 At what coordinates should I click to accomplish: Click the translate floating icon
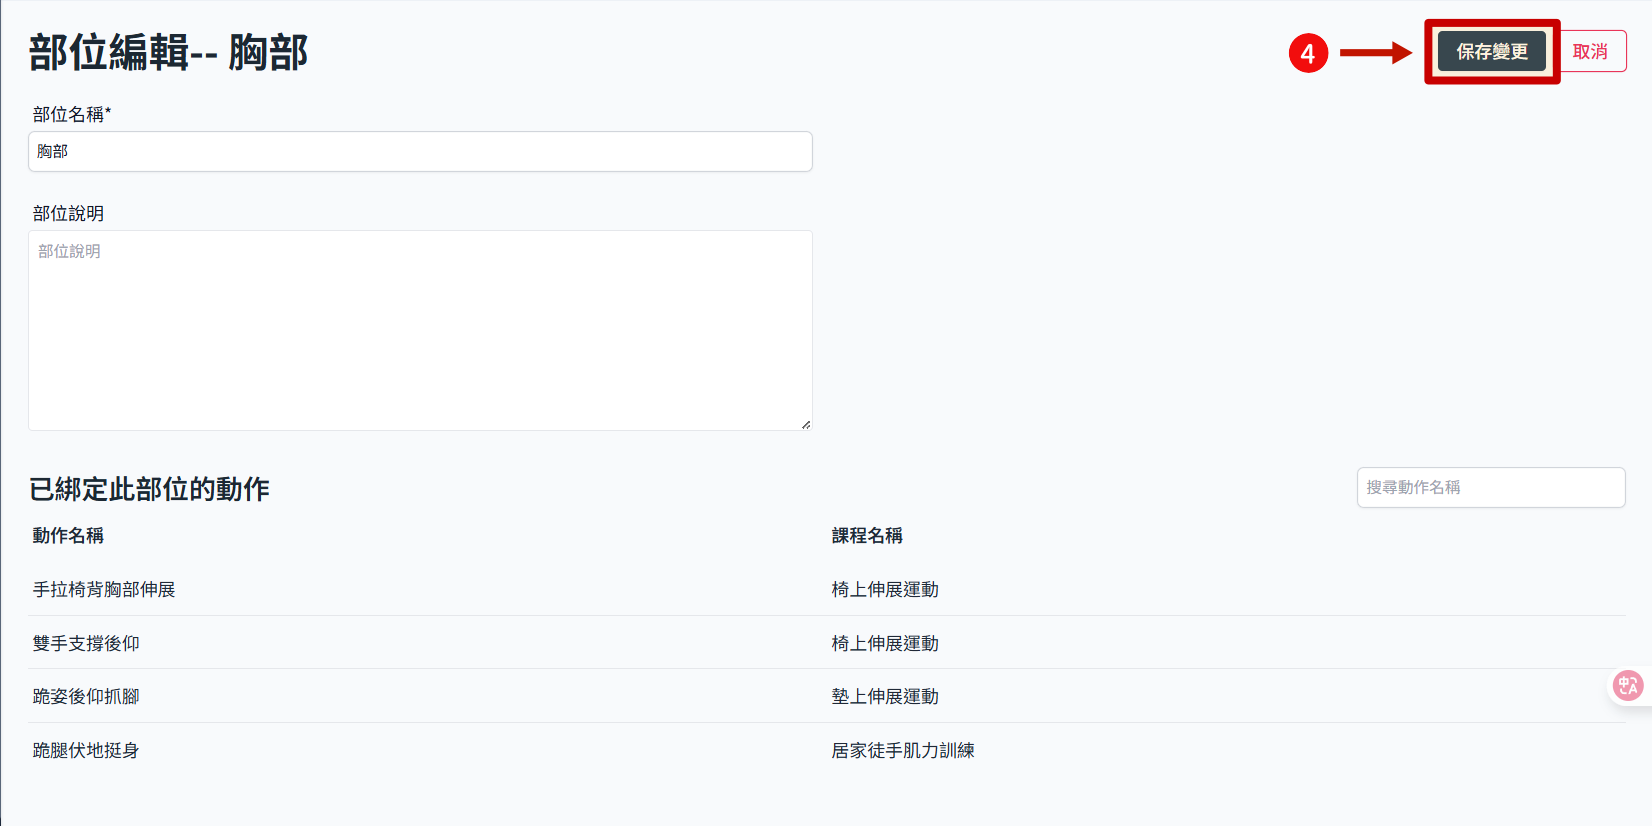[1628, 686]
